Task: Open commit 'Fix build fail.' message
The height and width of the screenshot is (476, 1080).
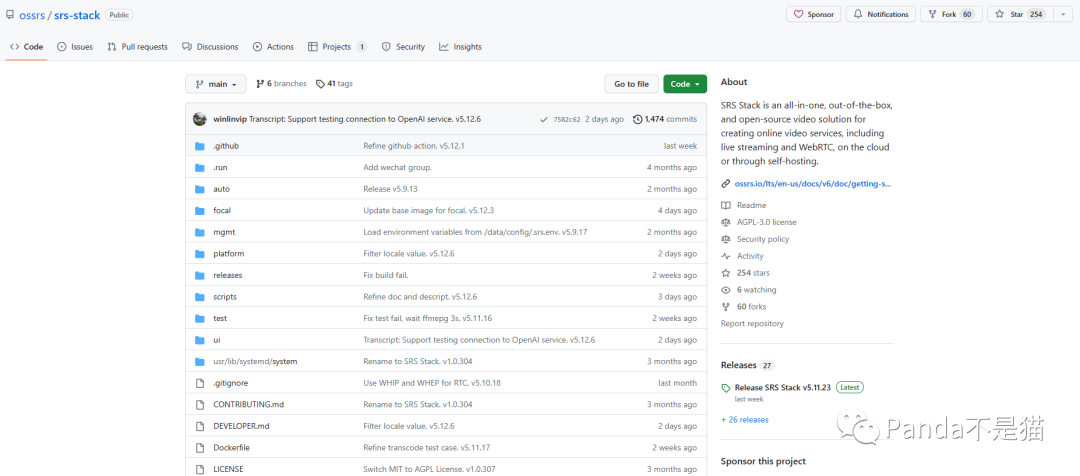Action: [x=386, y=275]
